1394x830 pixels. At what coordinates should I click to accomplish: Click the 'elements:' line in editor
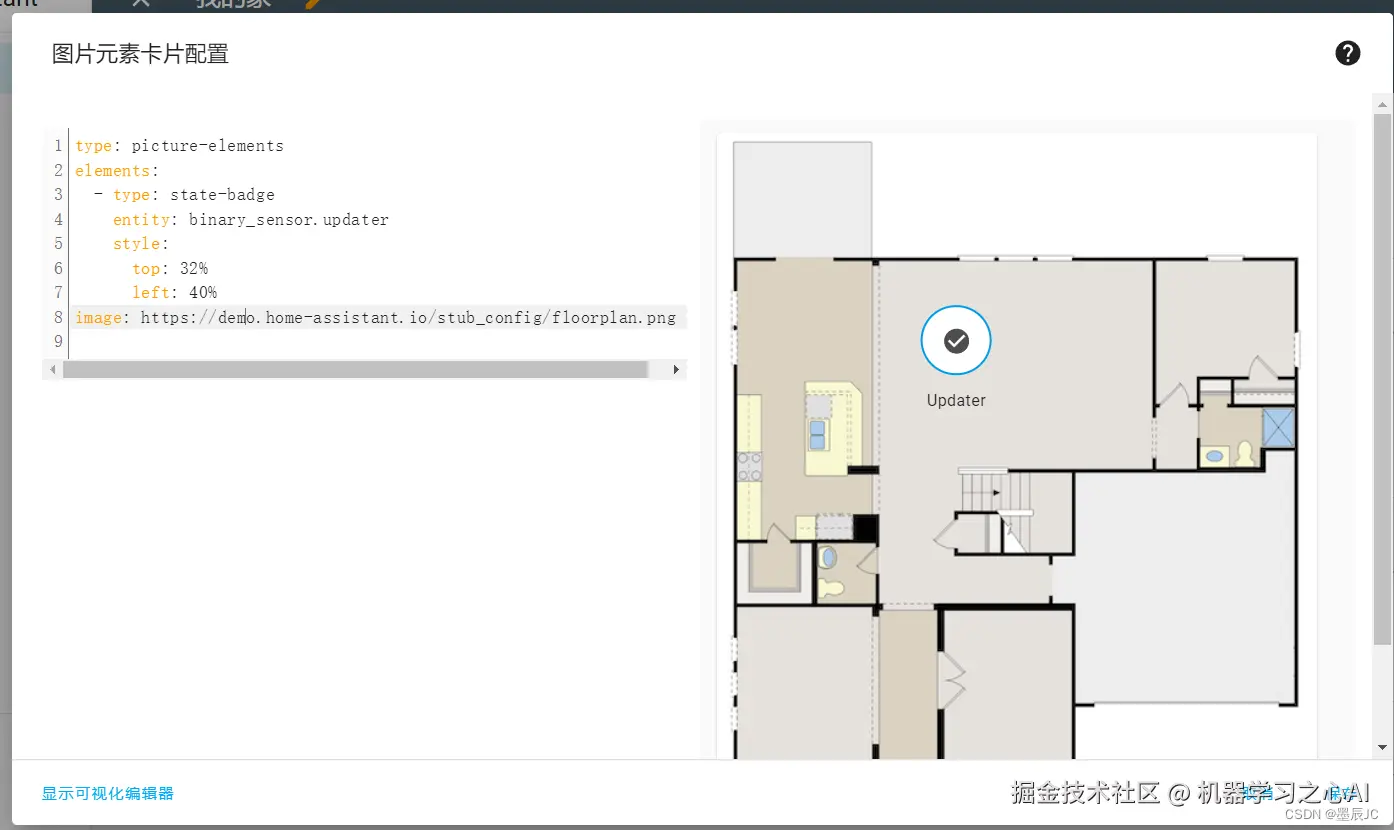[117, 170]
